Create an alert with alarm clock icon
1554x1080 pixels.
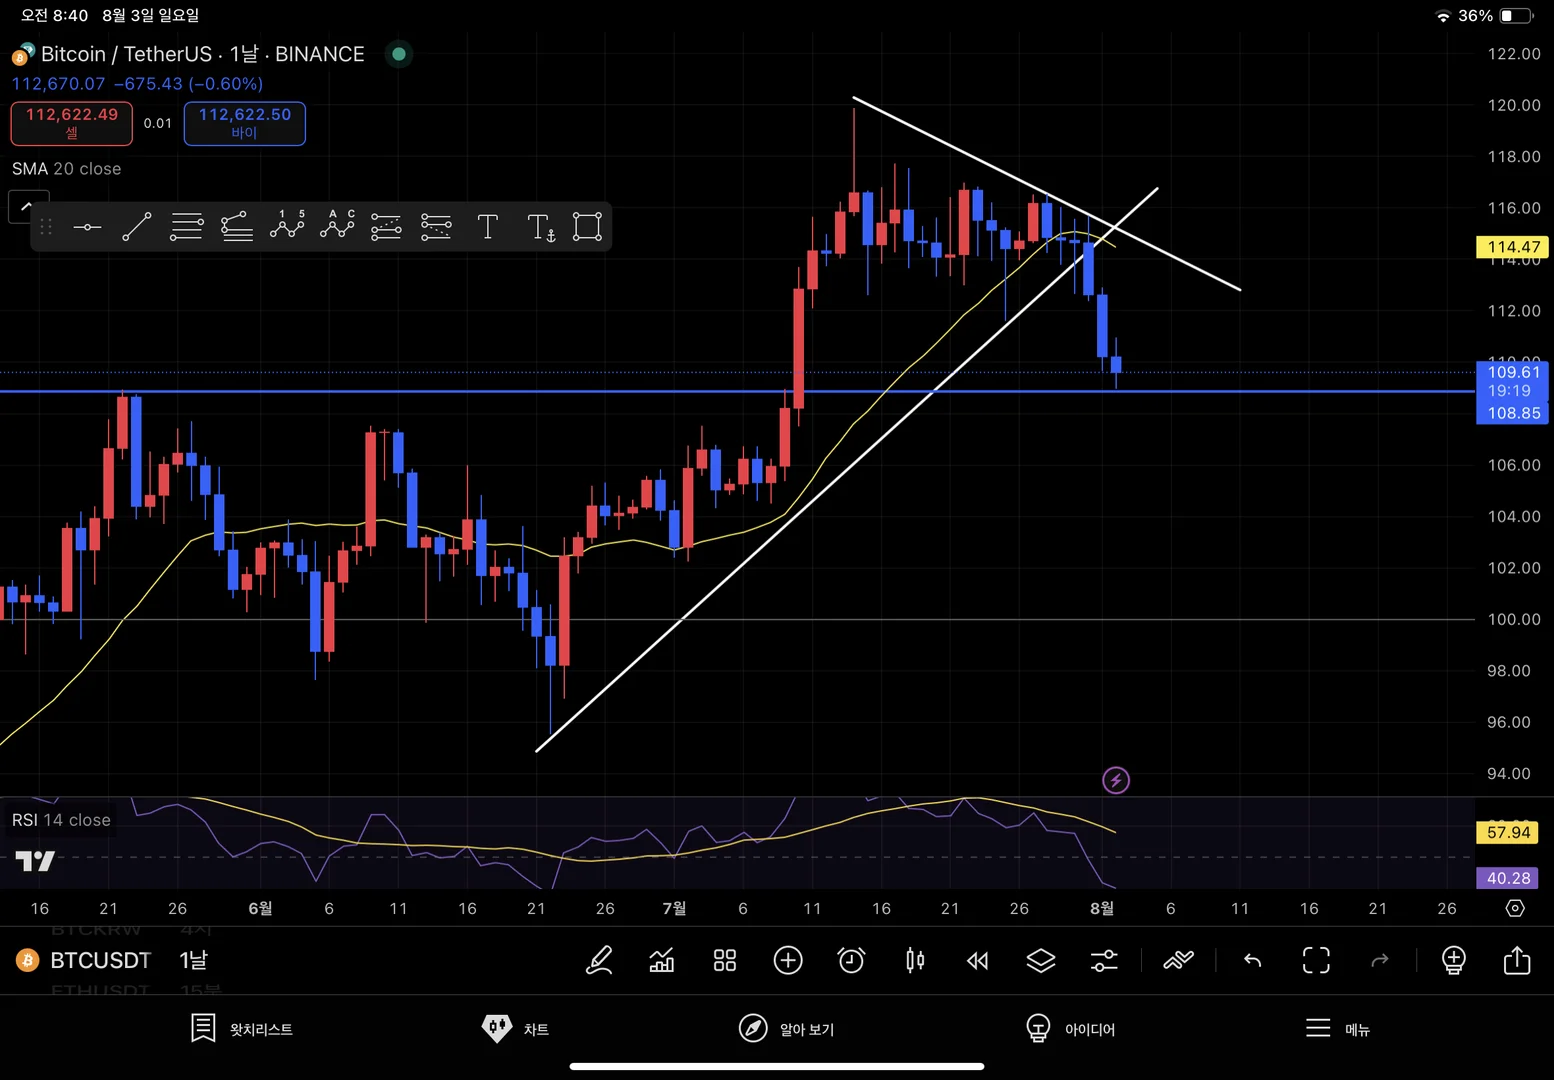[x=851, y=961]
